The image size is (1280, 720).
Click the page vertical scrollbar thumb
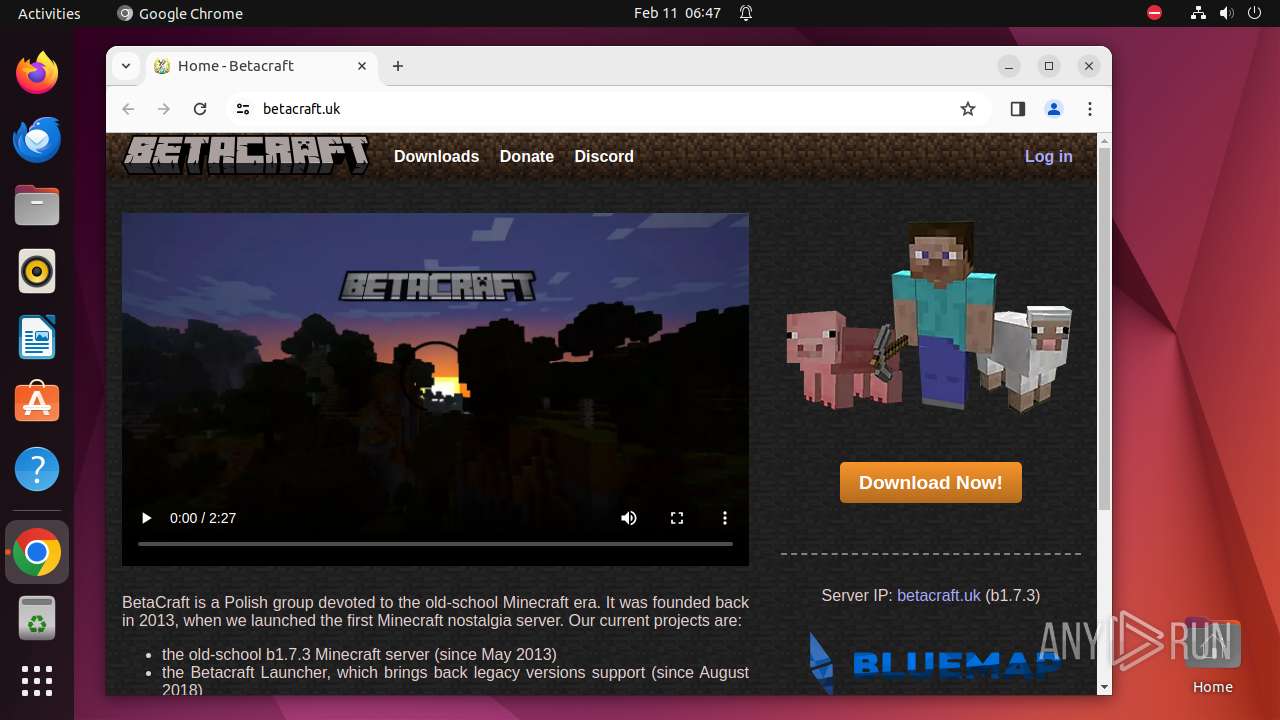[x=1104, y=330]
